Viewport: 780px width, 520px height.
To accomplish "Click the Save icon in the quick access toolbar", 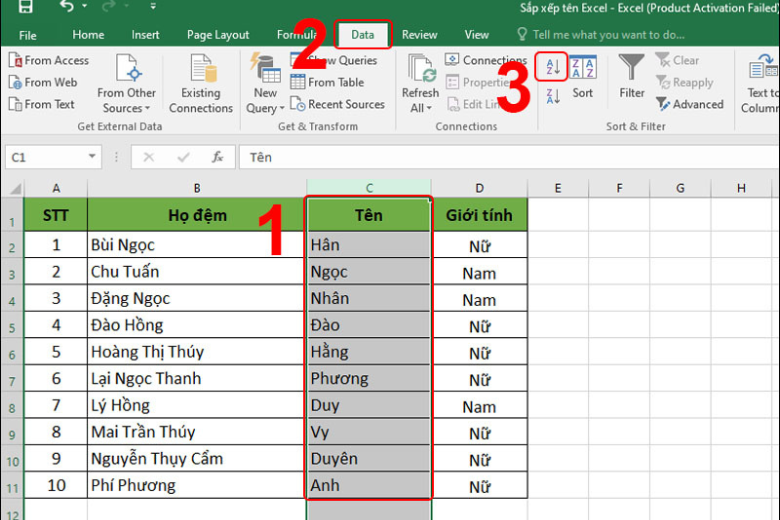I will click(25, 6).
